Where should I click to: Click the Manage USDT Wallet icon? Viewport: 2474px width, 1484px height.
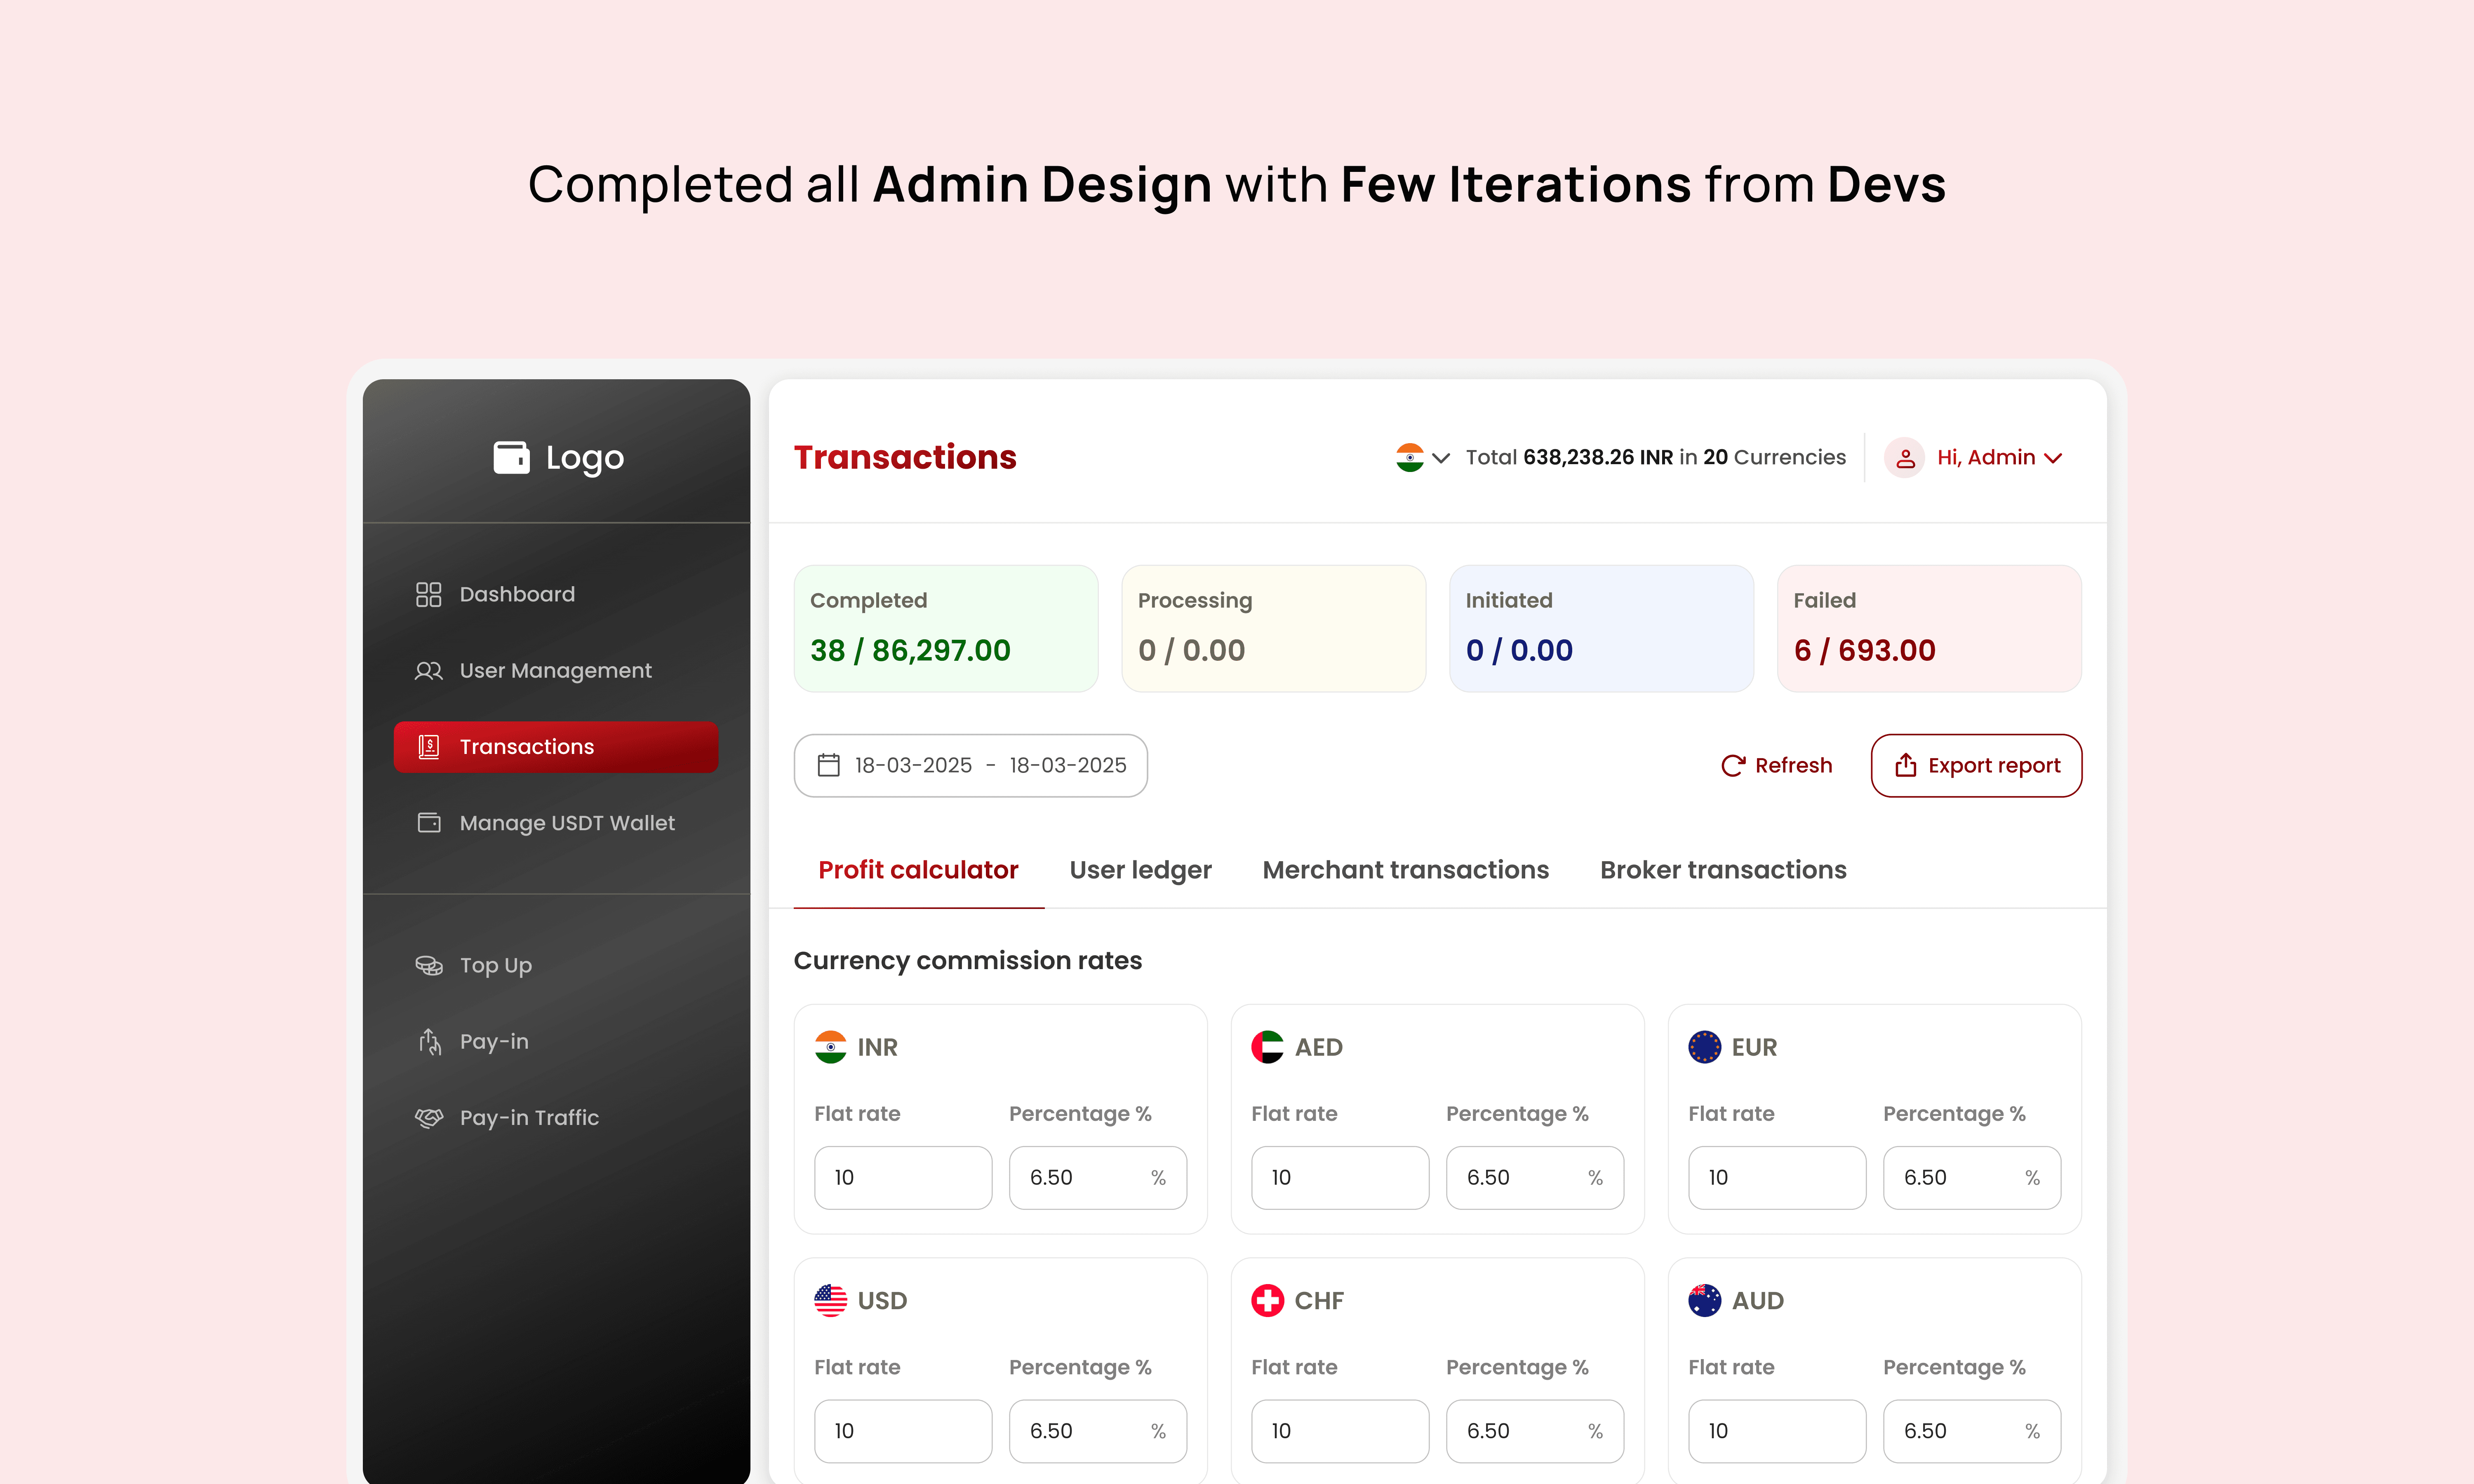pos(428,823)
